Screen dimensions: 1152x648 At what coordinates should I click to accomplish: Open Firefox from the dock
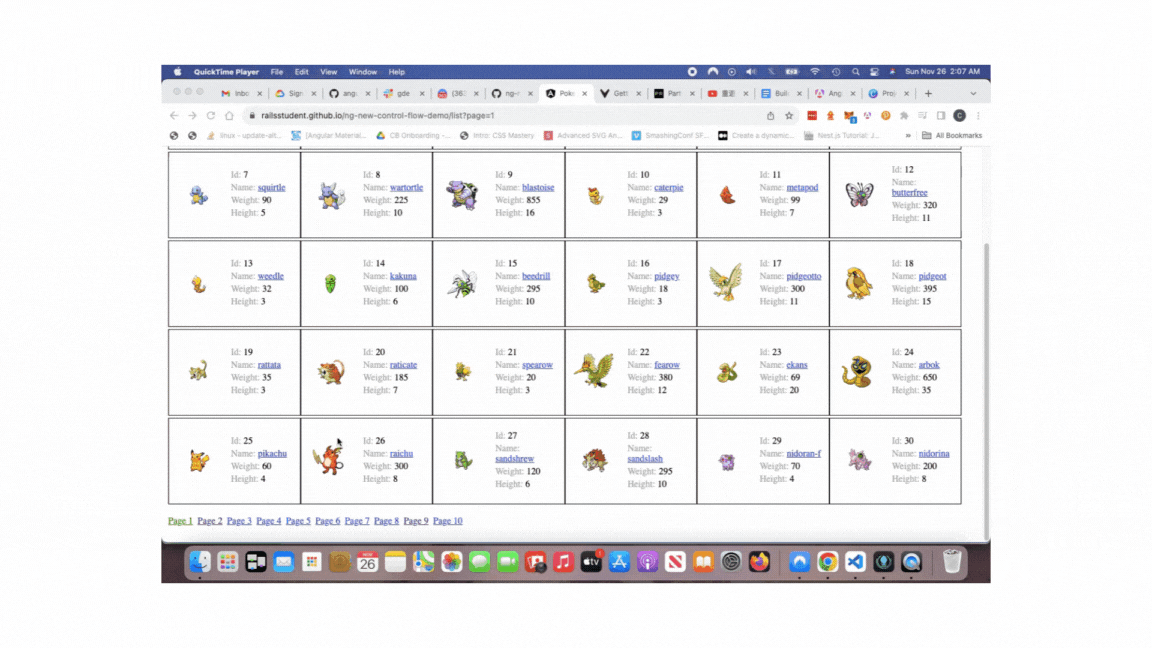pyautogui.click(x=759, y=562)
